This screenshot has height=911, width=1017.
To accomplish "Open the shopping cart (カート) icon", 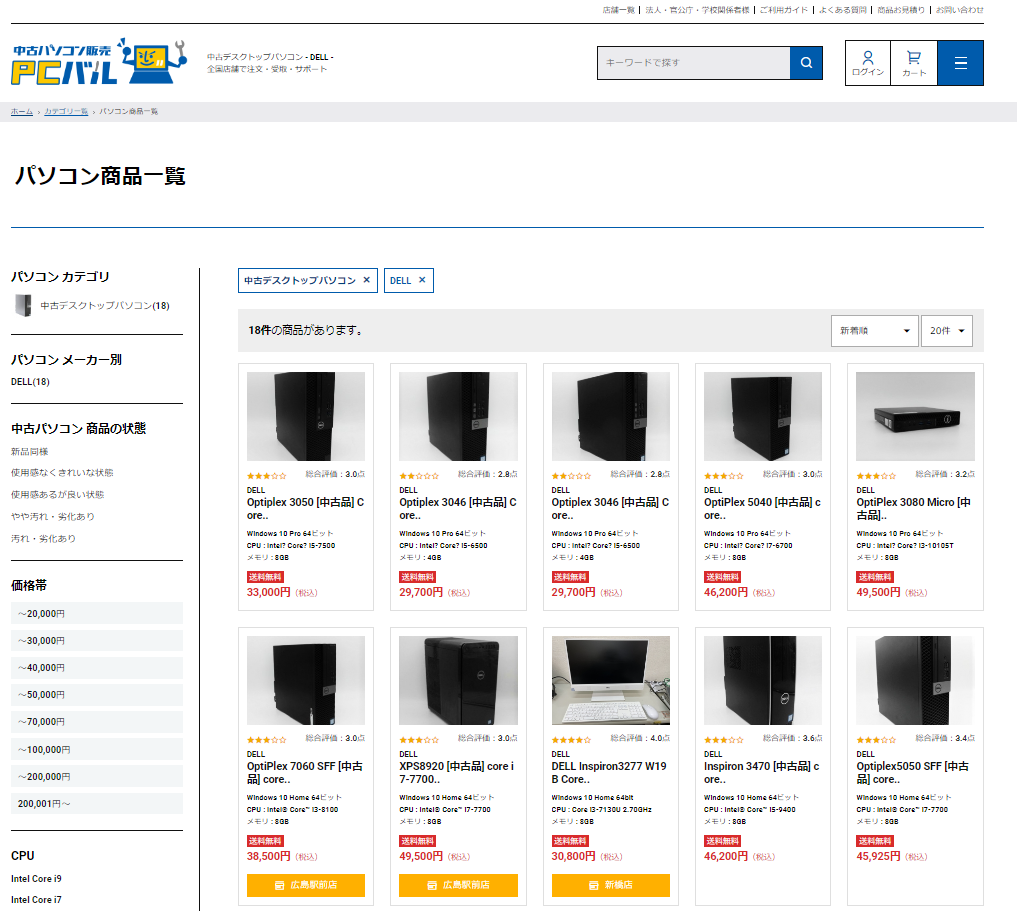I will (x=914, y=63).
